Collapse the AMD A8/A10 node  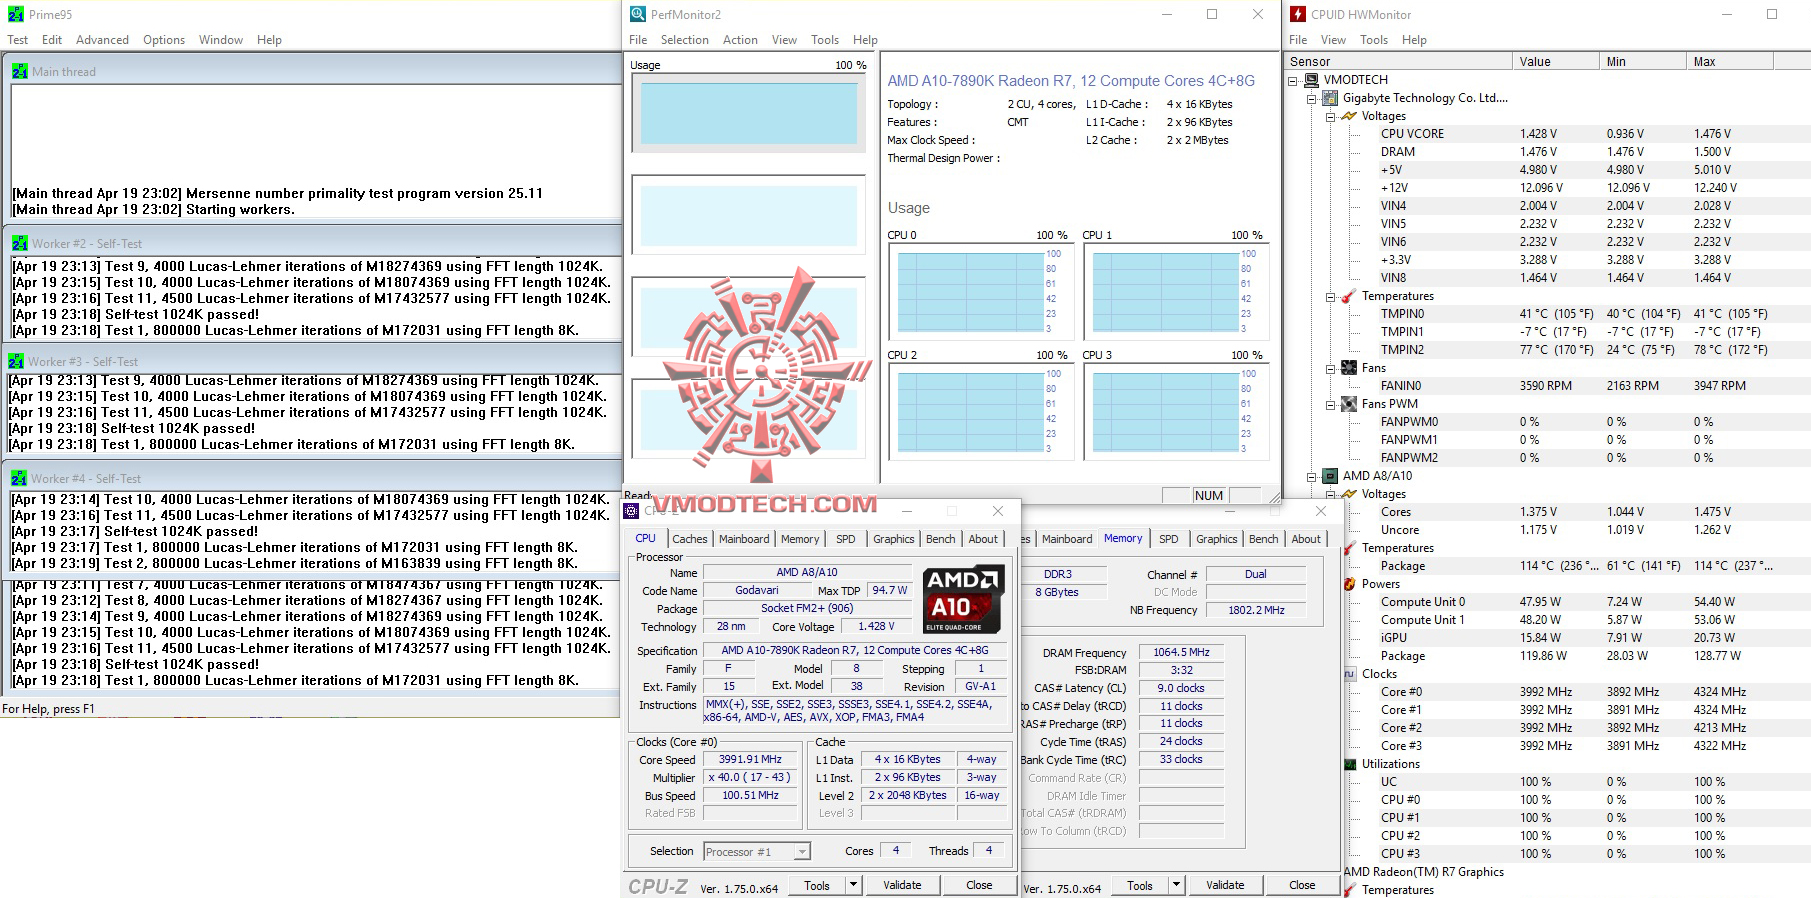(1311, 476)
